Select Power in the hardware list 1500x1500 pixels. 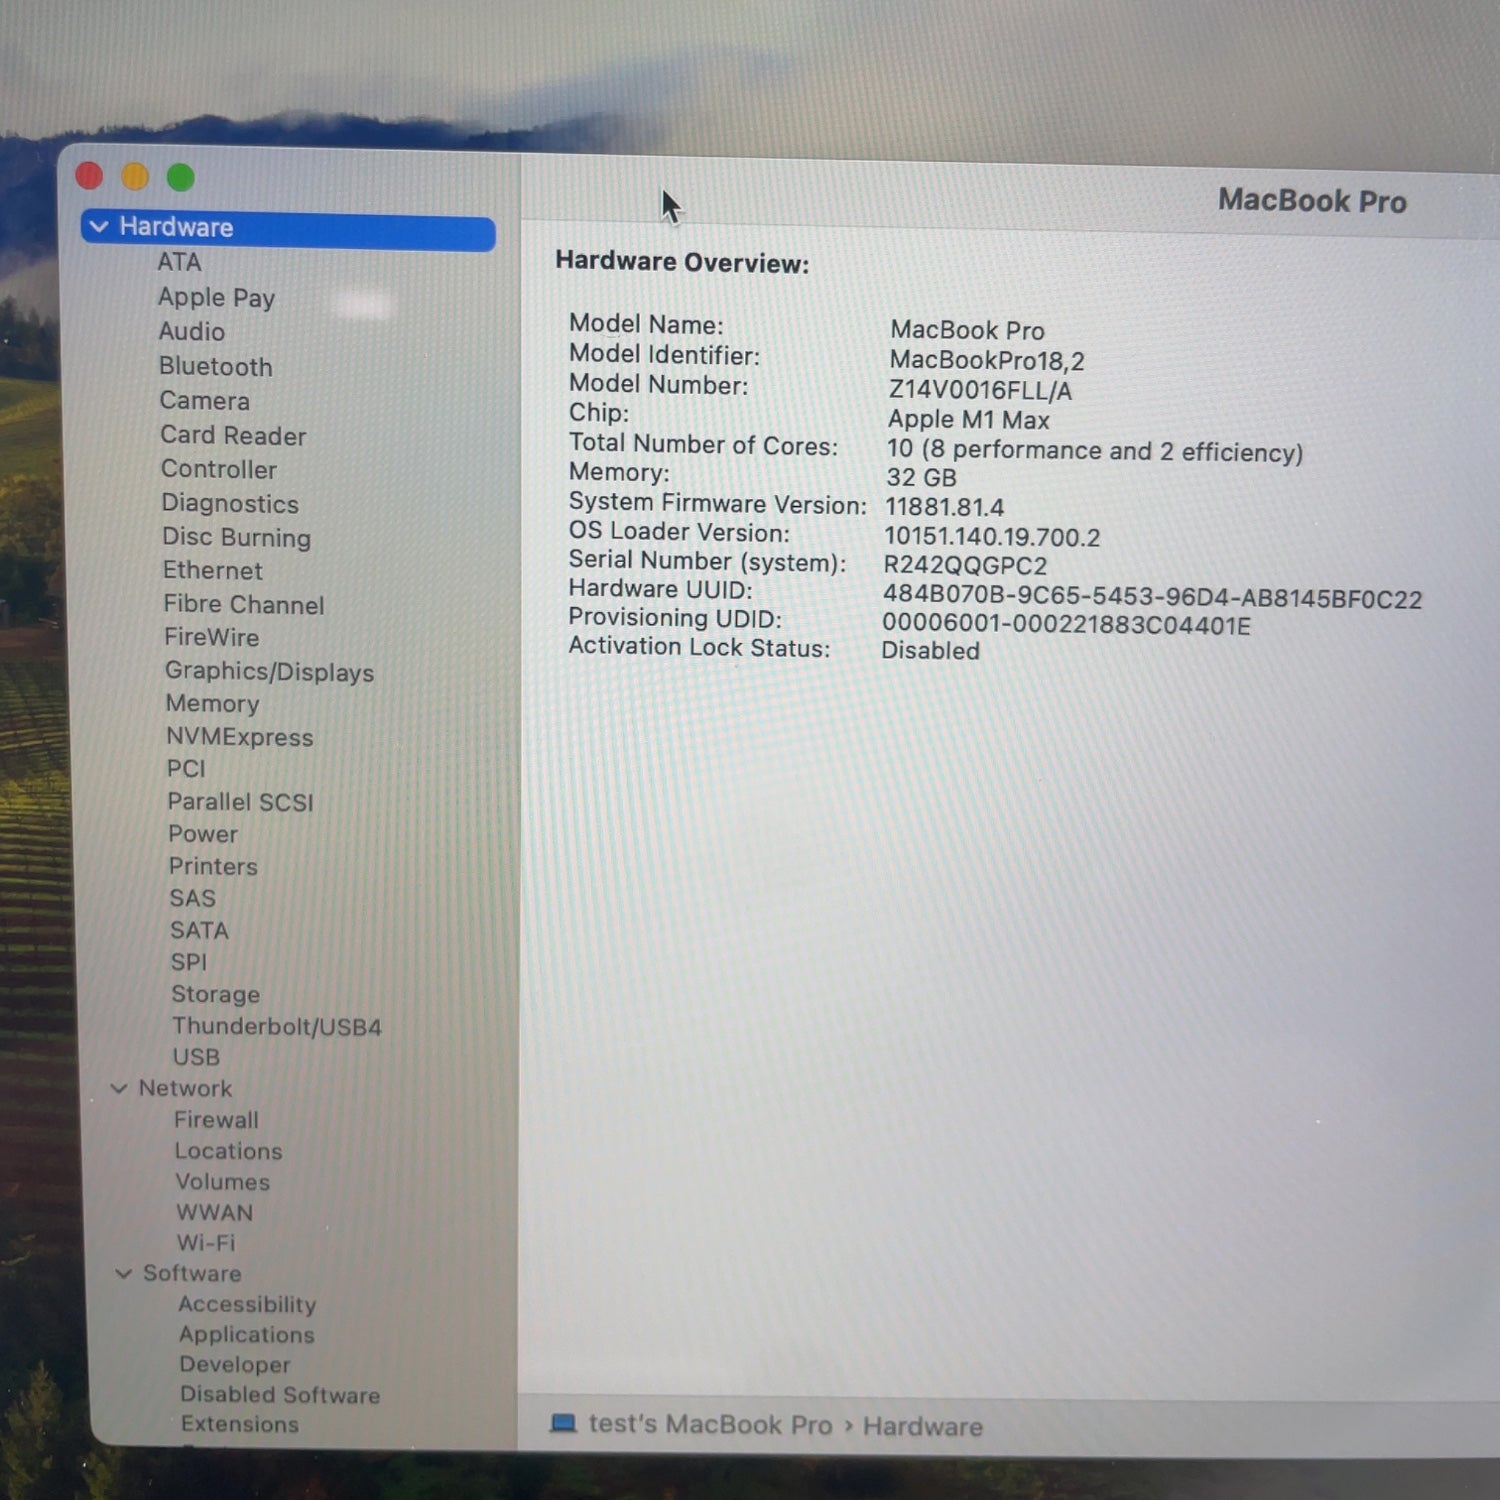(203, 833)
